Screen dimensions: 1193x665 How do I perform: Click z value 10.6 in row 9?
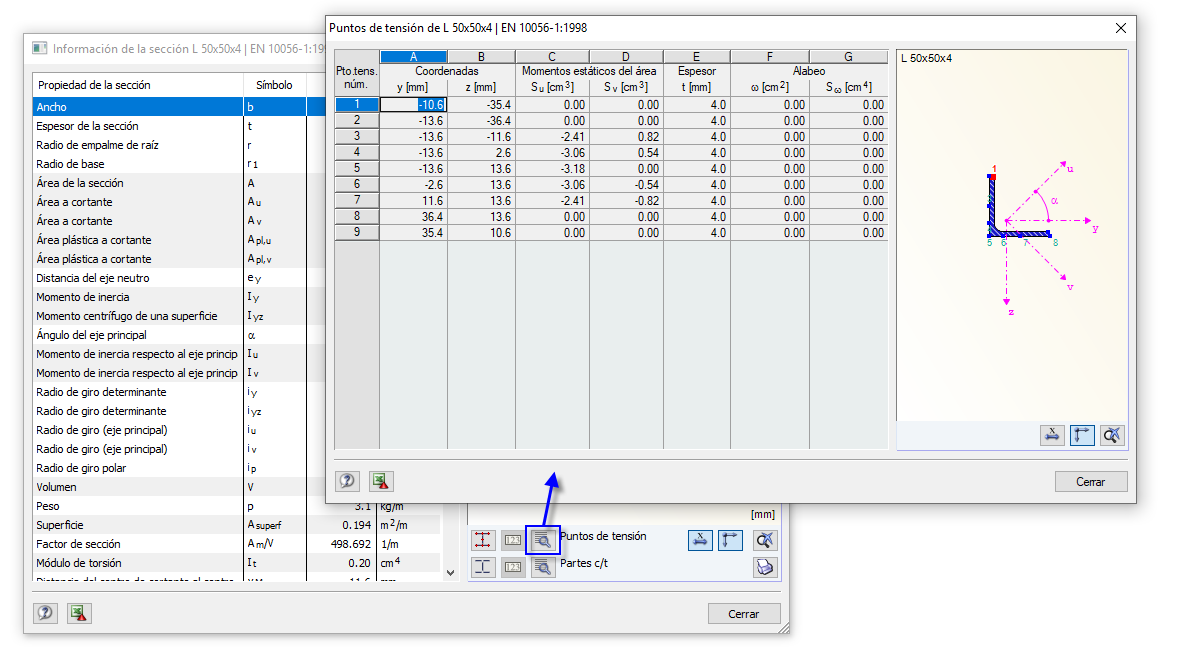[x=481, y=233]
